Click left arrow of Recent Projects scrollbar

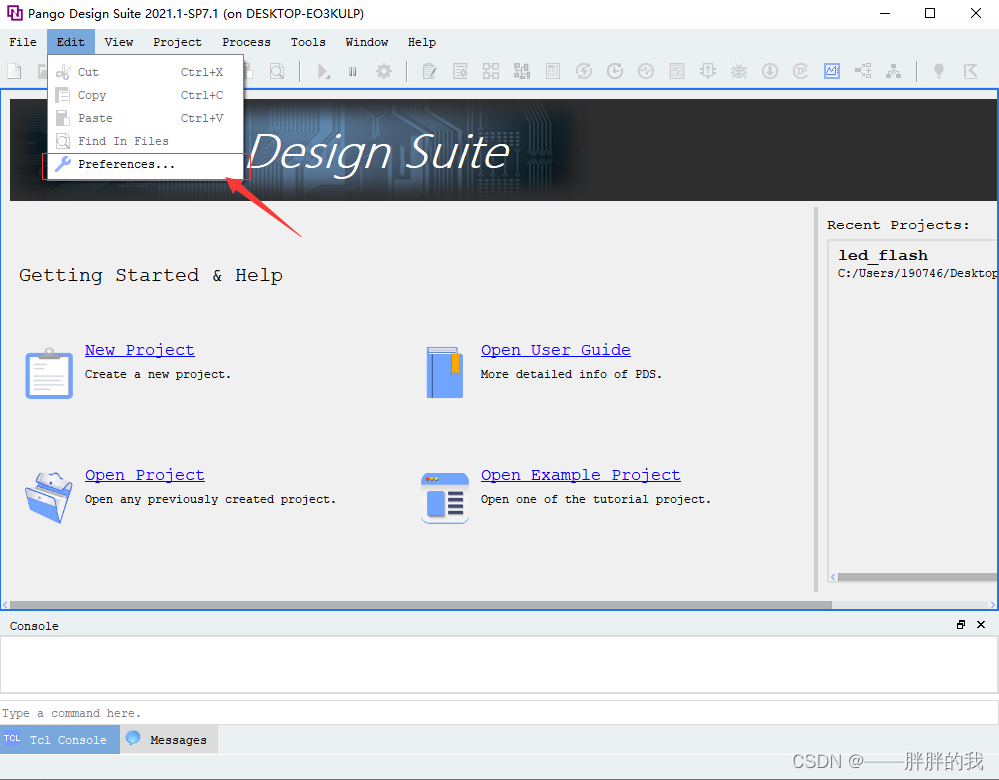[833, 577]
